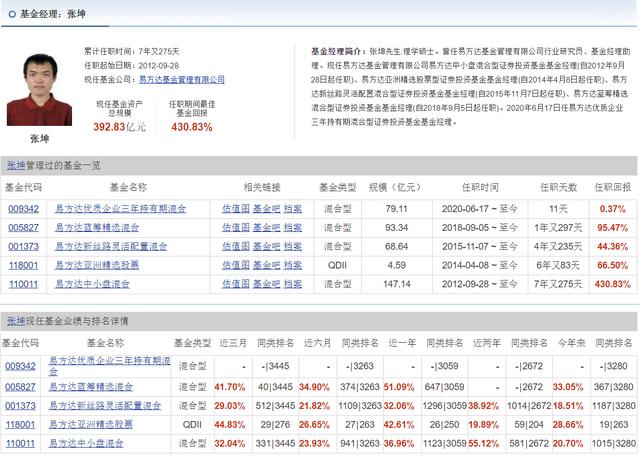Open 估值图 link for fund 005827
640x456 pixels.
pos(236,228)
